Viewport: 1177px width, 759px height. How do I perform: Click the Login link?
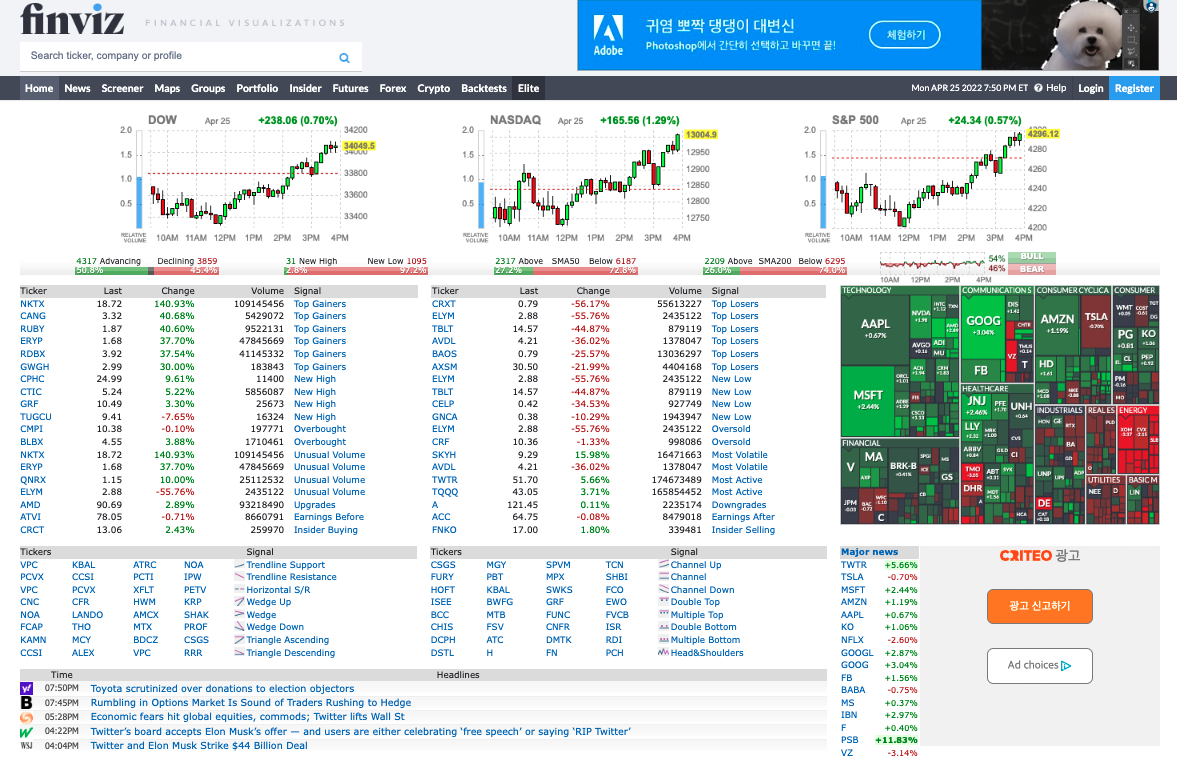pyautogui.click(x=1091, y=88)
